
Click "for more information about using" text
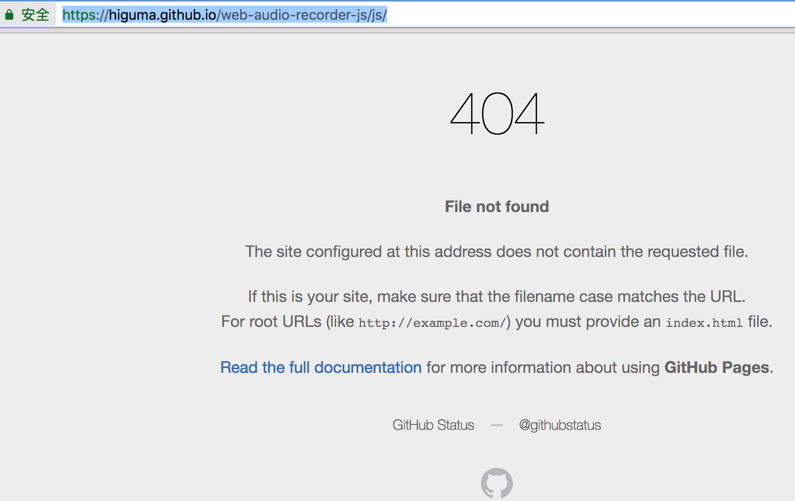[542, 368]
